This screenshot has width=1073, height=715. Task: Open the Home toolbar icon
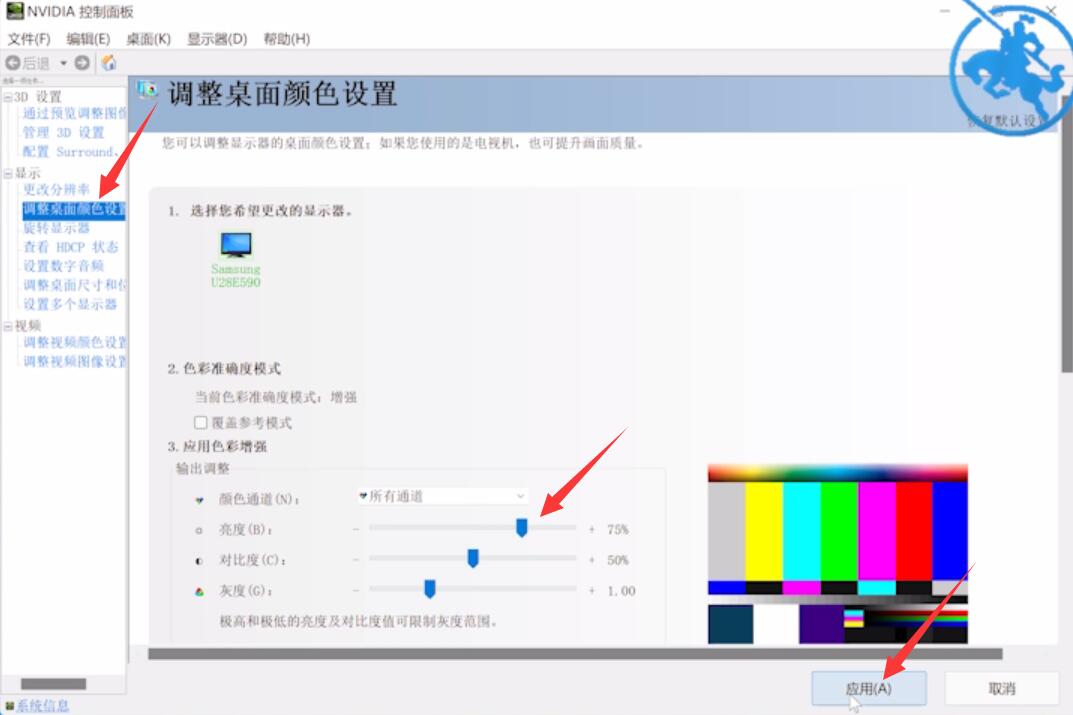109,63
